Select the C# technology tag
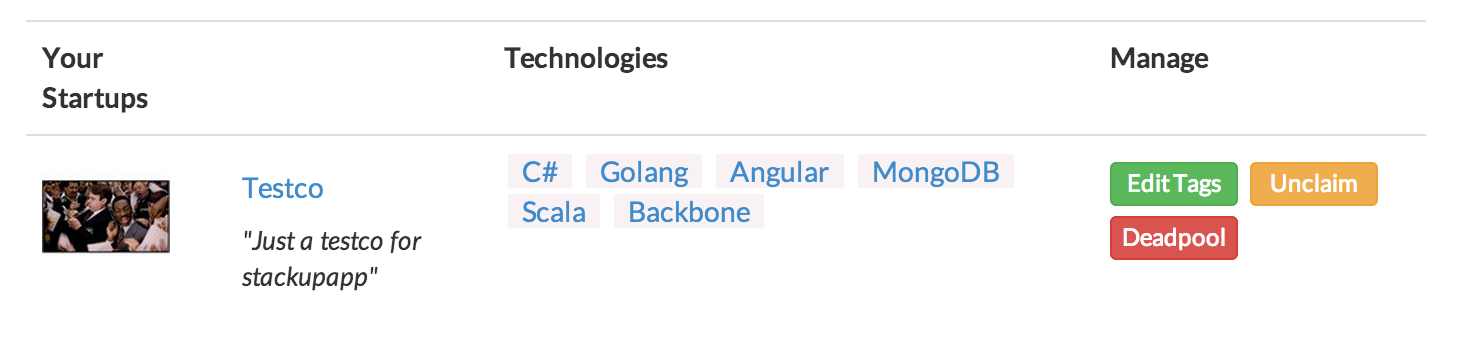This screenshot has height=362, width=1464. pos(540,172)
